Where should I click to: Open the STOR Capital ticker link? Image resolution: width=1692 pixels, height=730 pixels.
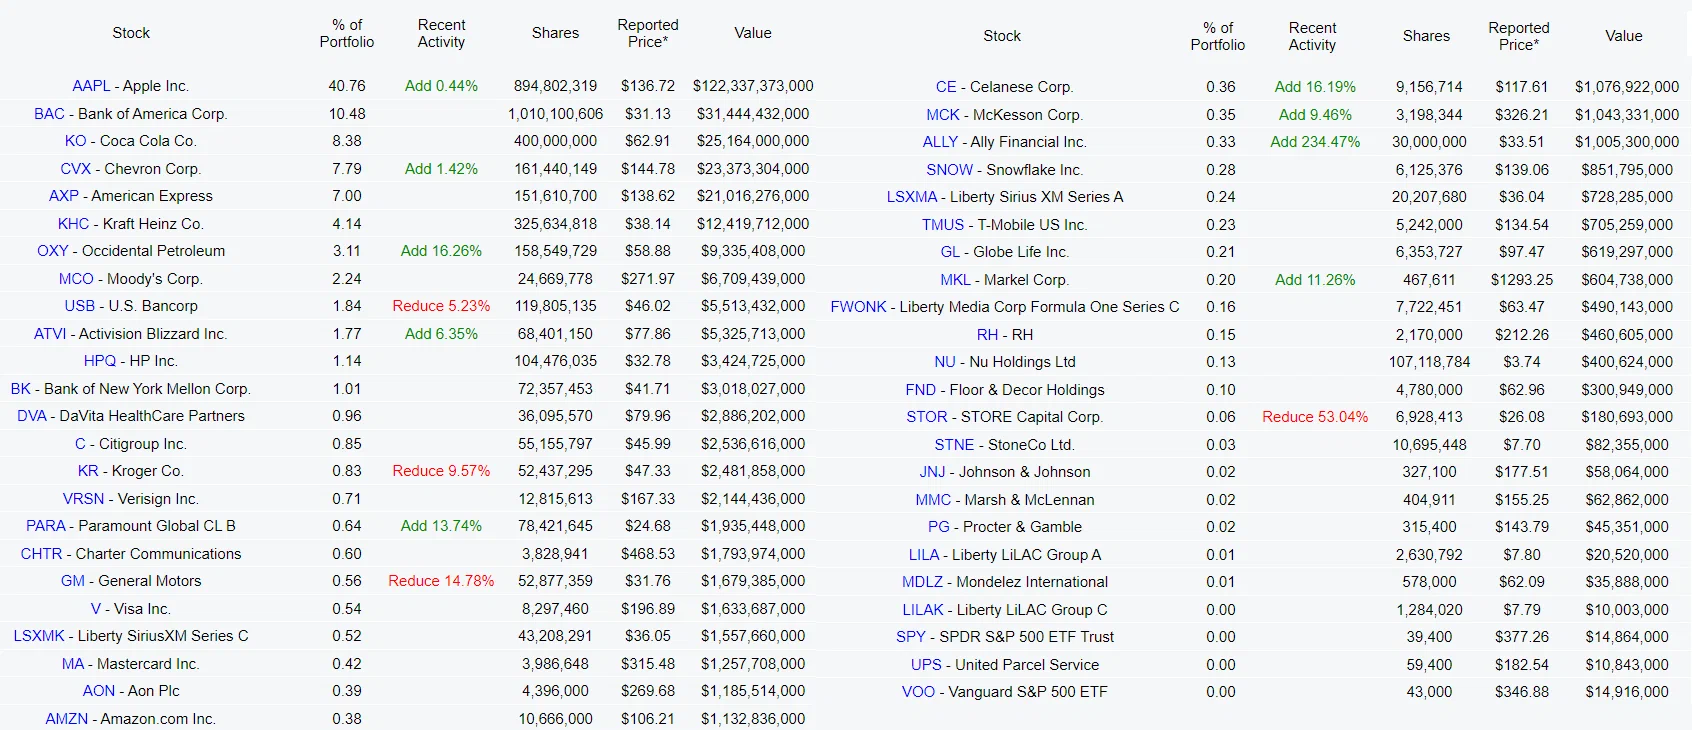point(926,417)
